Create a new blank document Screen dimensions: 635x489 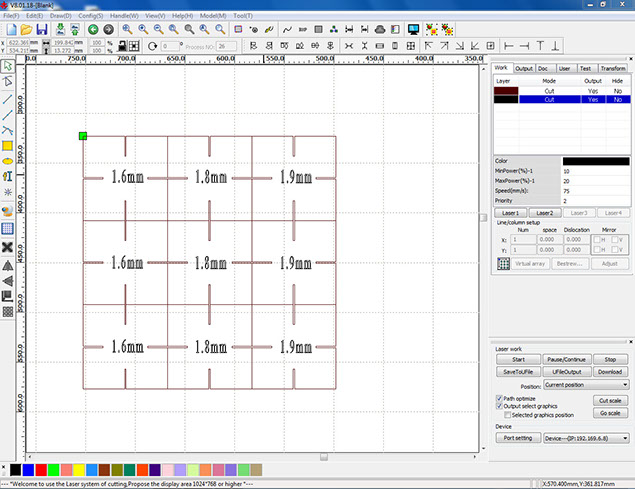click(x=11, y=30)
